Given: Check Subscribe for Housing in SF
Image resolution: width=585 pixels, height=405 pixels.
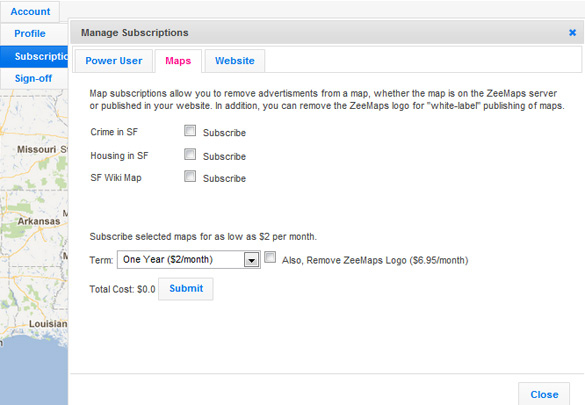Looking at the screenshot, I should tap(190, 154).
